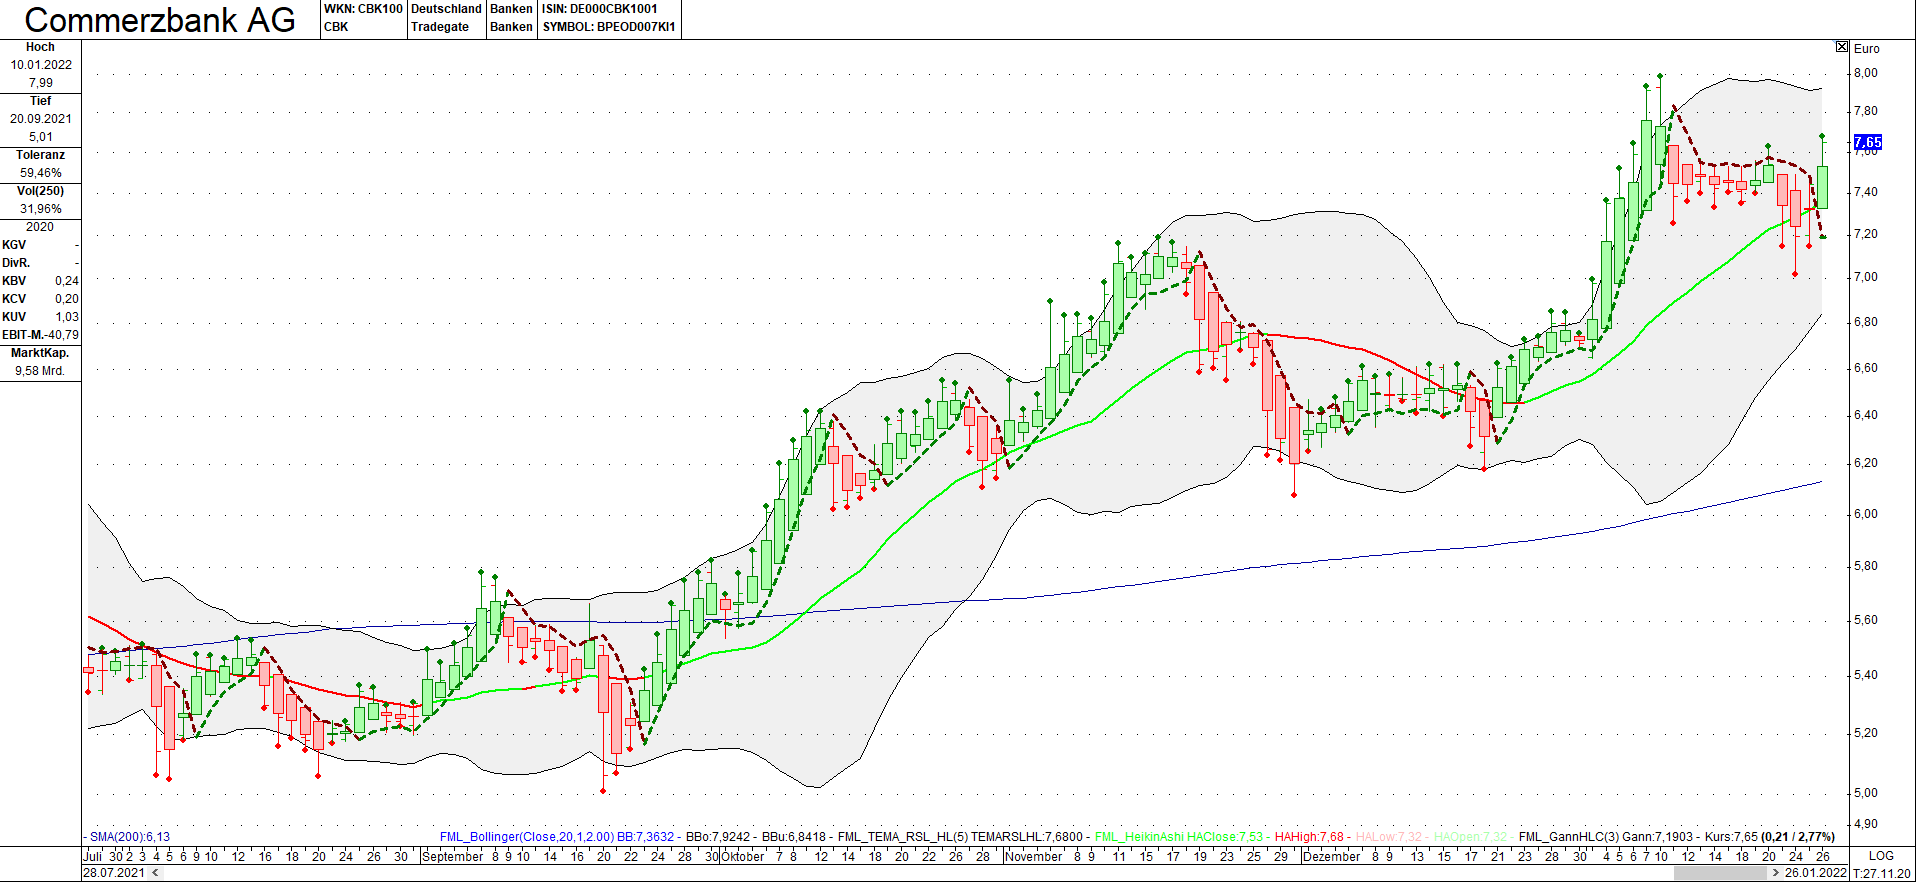Viewport: 1916px width, 882px height.
Task: Click the grey thumb of the horizontal timeline scrollbar
Action: pyautogui.click(x=1720, y=873)
